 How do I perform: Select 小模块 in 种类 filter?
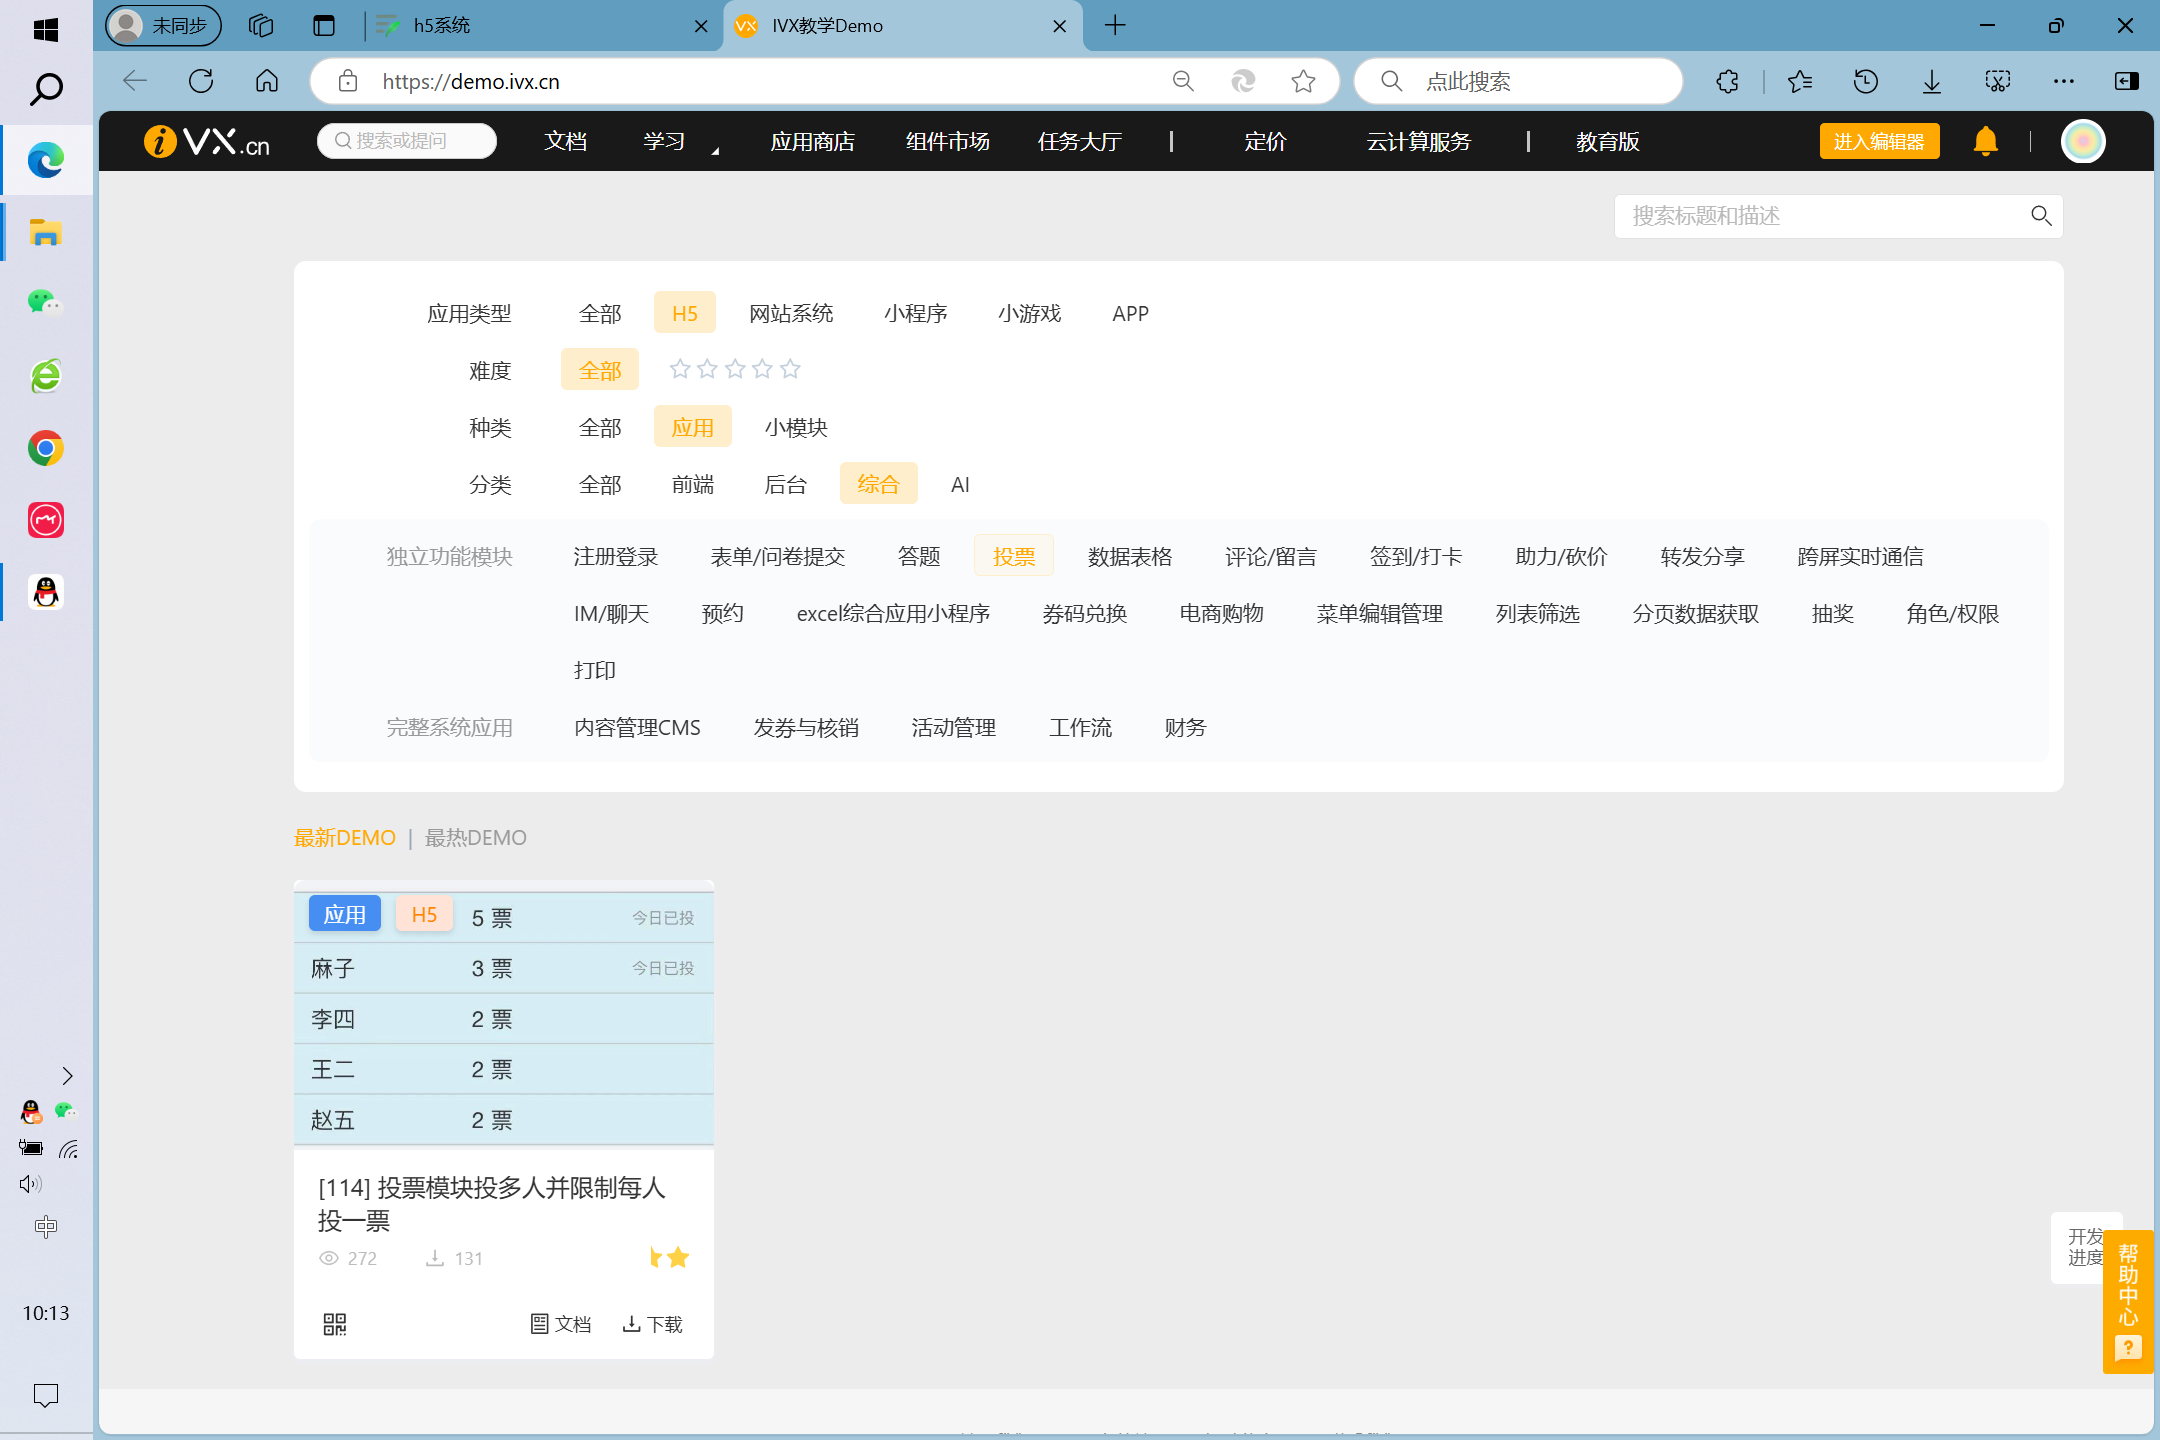[796, 427]
